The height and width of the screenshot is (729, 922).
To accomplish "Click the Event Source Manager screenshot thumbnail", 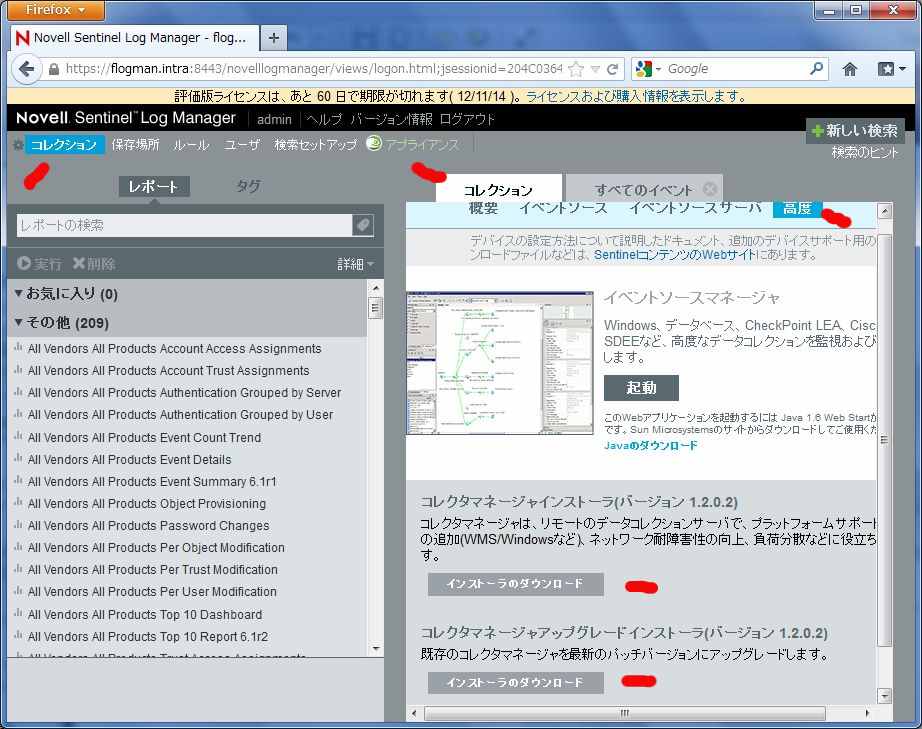I will (x=500, y=363).
